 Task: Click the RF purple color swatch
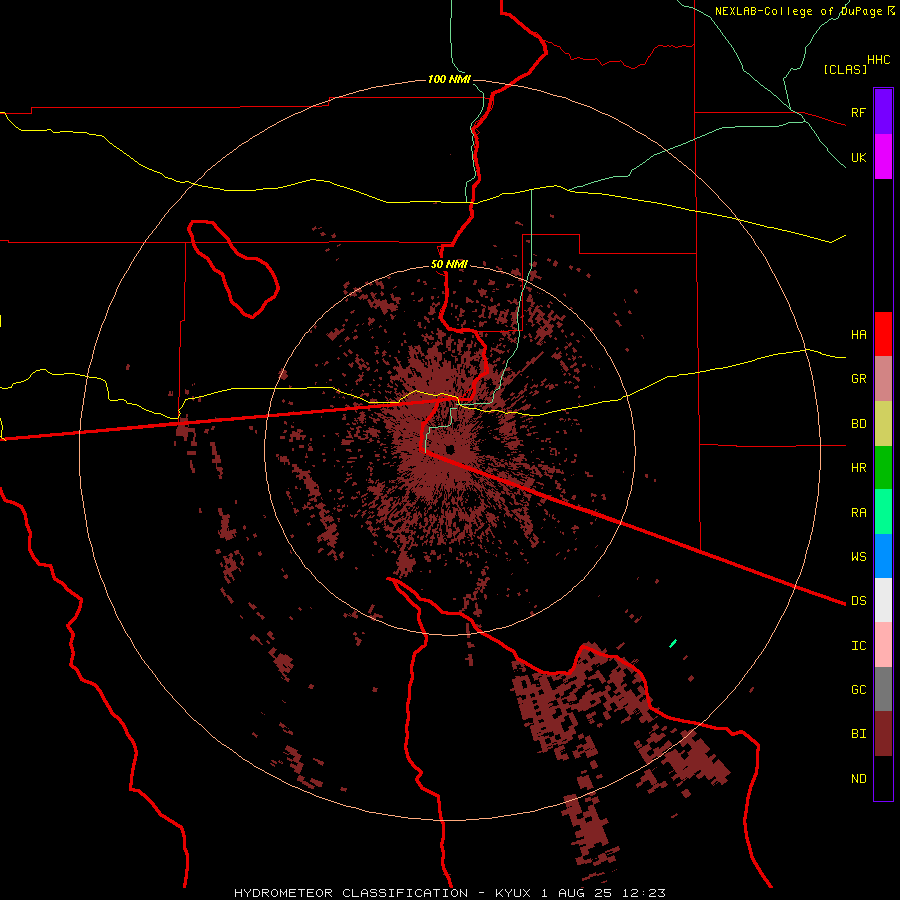coord(883,112)
